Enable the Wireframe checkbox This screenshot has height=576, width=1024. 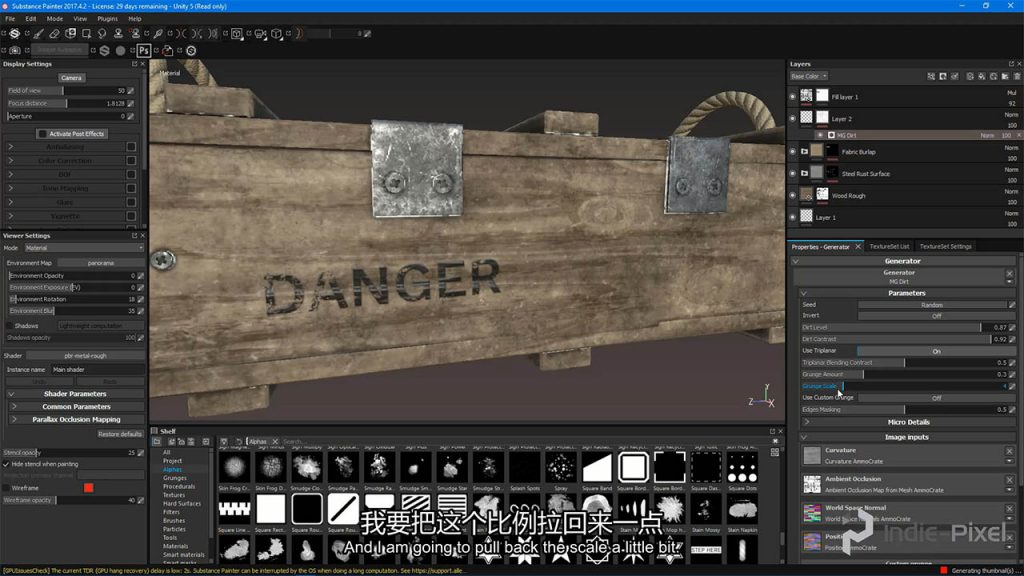(6, 488)
